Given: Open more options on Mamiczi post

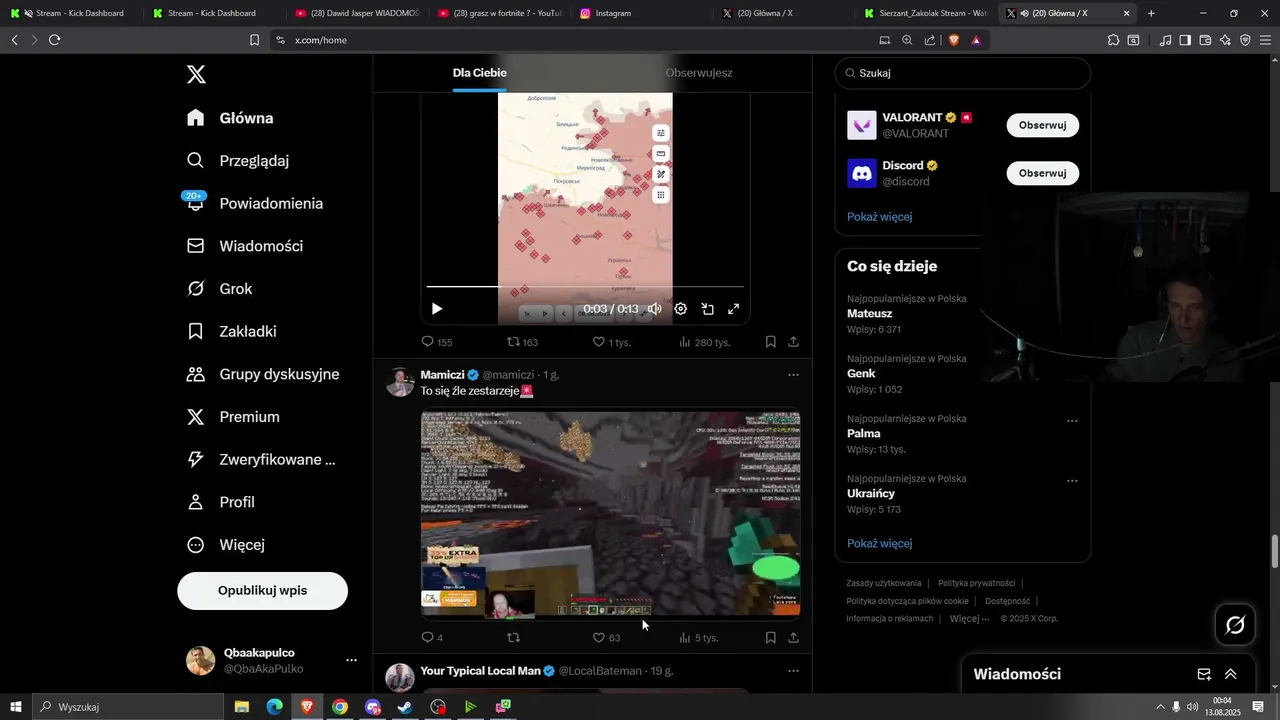Looking at the screenshot, I should [793, 375].
